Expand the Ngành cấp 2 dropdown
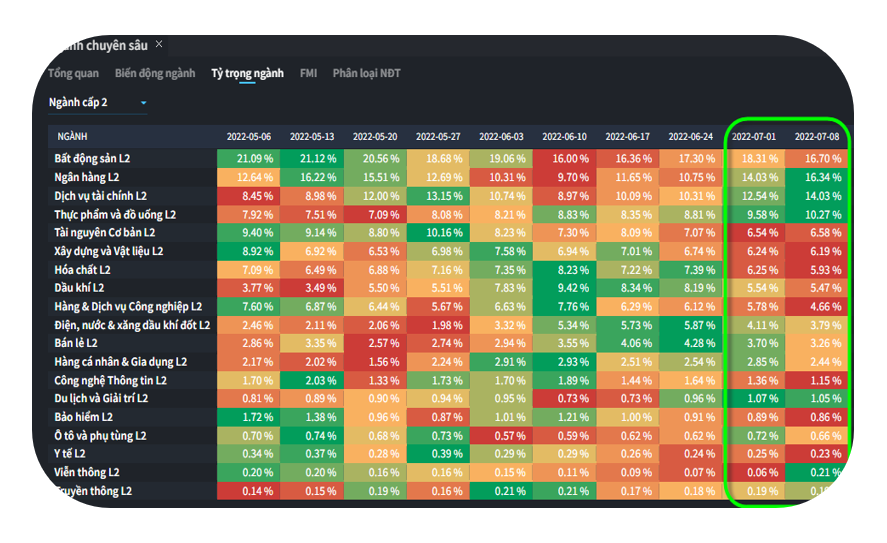 pos(98,102)
